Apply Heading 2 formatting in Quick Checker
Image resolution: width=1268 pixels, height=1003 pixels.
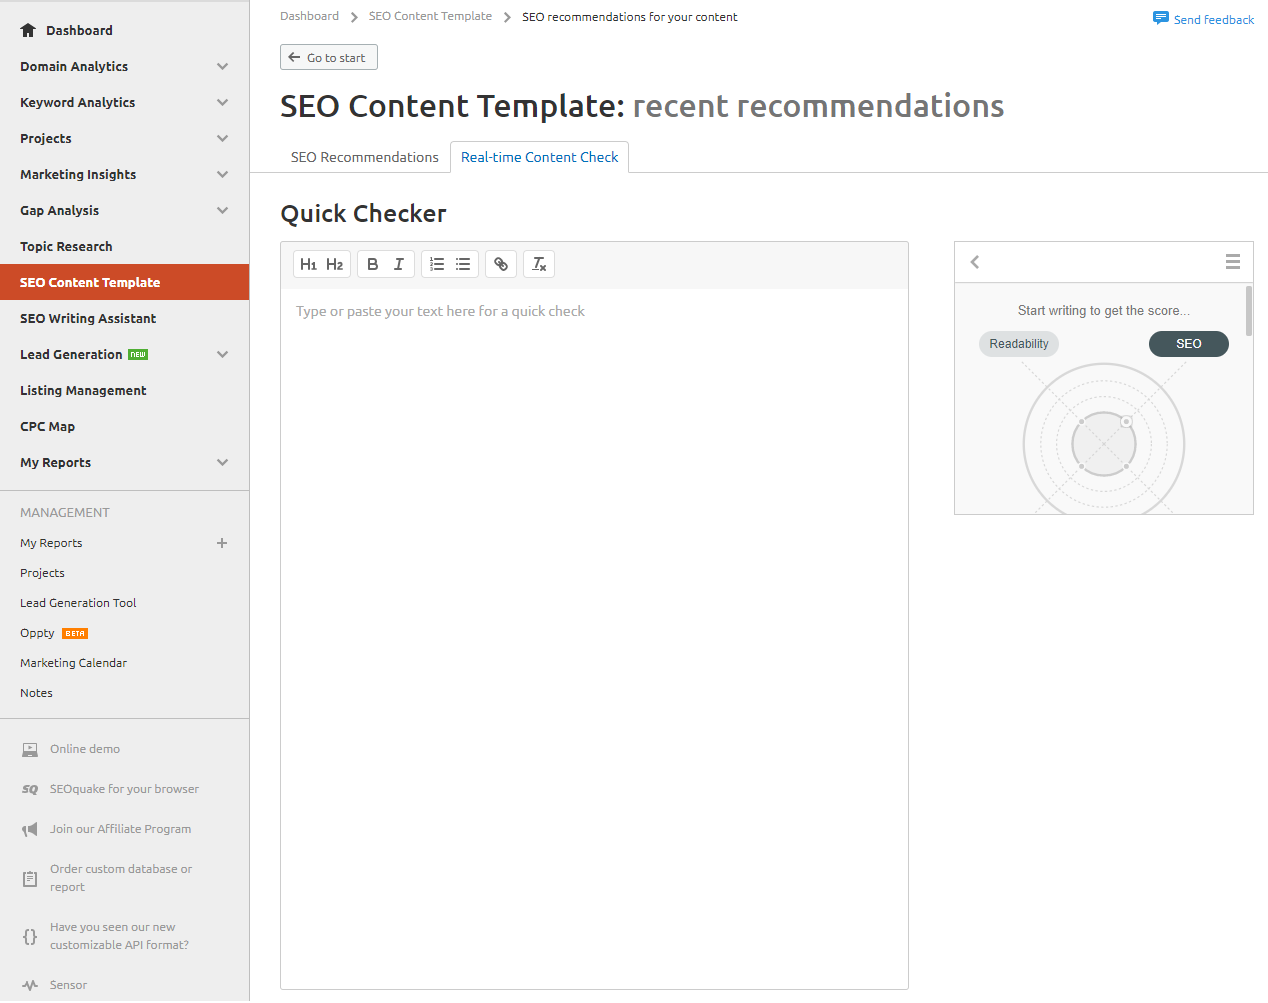334,263
